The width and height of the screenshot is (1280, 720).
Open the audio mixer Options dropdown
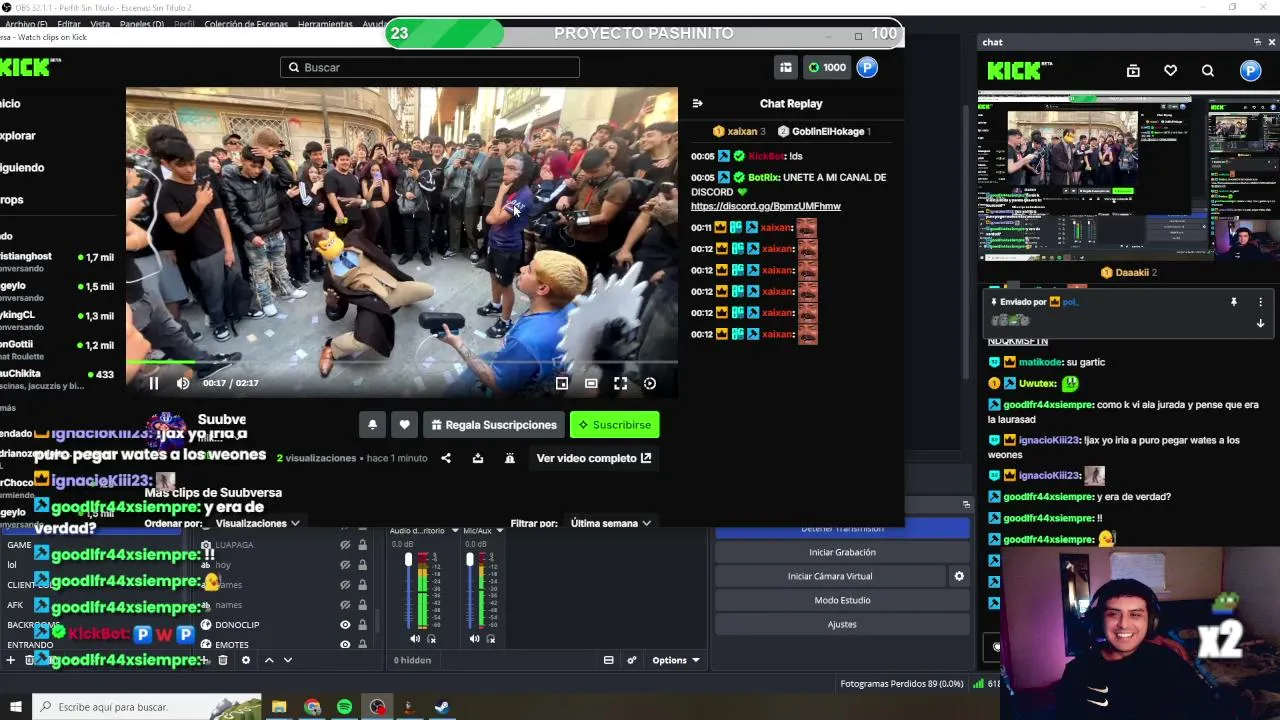point(676,660)
